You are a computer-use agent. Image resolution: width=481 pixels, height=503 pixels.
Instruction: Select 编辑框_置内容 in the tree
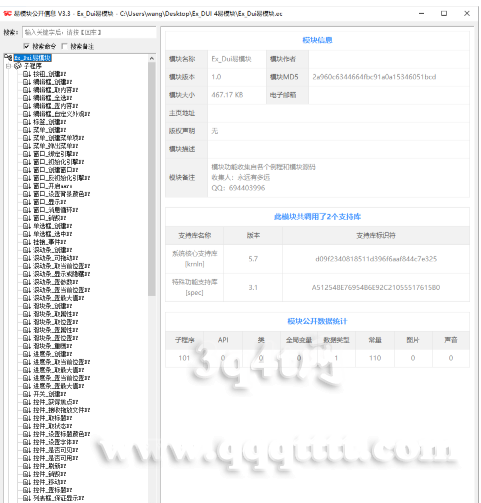click(x=56, y=106)
